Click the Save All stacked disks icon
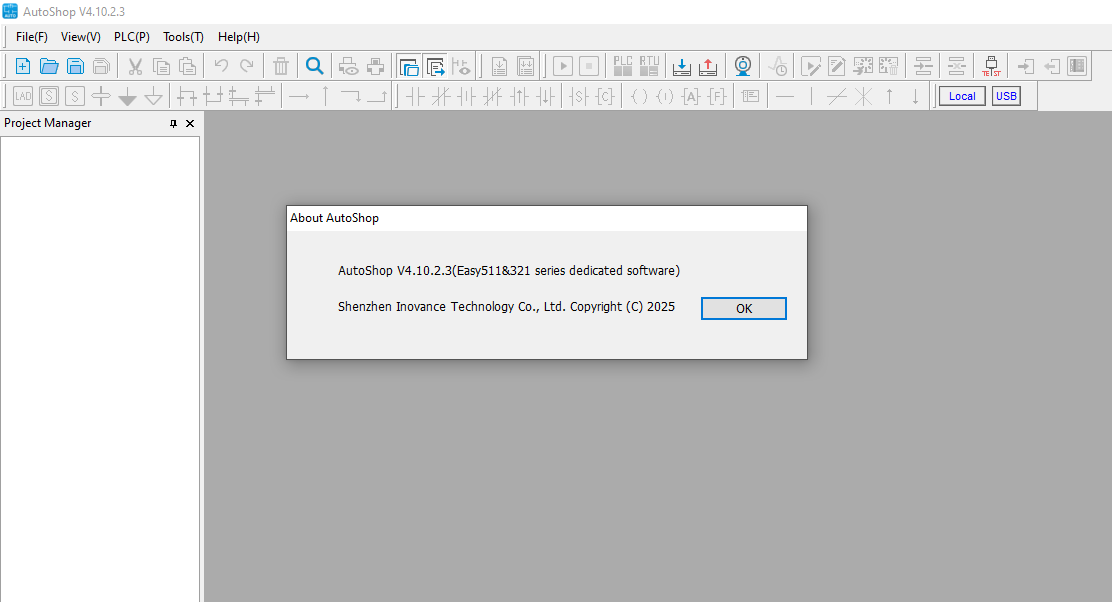 pyautogui.click(x=101, y=67)
